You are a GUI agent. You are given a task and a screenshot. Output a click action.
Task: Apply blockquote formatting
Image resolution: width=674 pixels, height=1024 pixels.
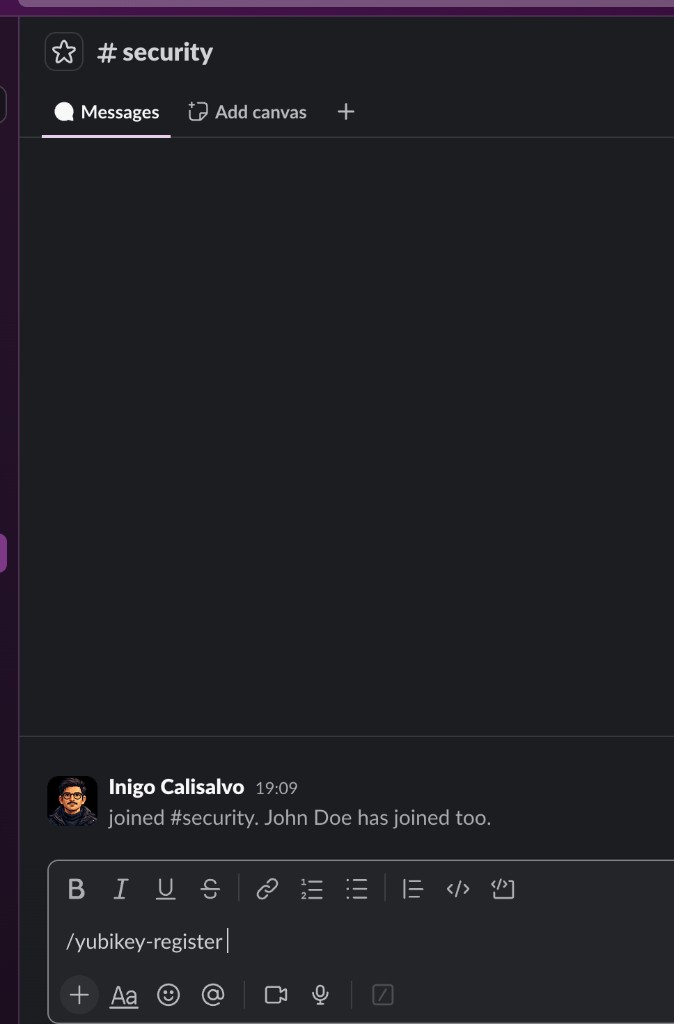click(413, 889)
